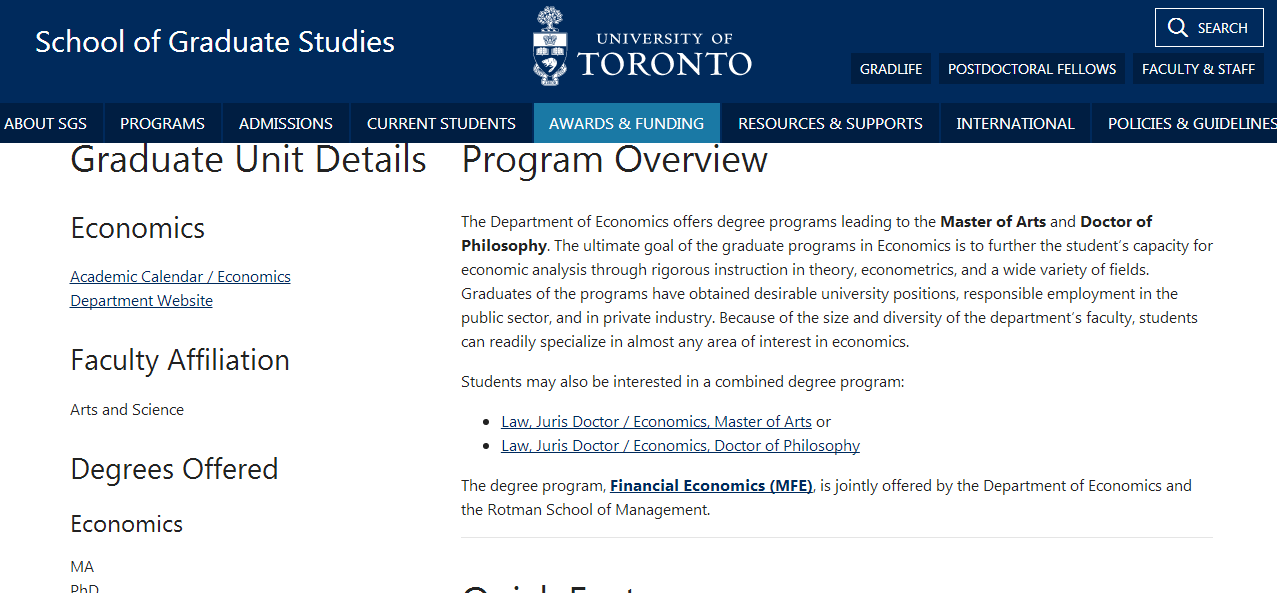Open the Postdoctoral Fellows page
Image resolution: width=1277 pixels, height=593 pixels.
[x=1031, y=69]
